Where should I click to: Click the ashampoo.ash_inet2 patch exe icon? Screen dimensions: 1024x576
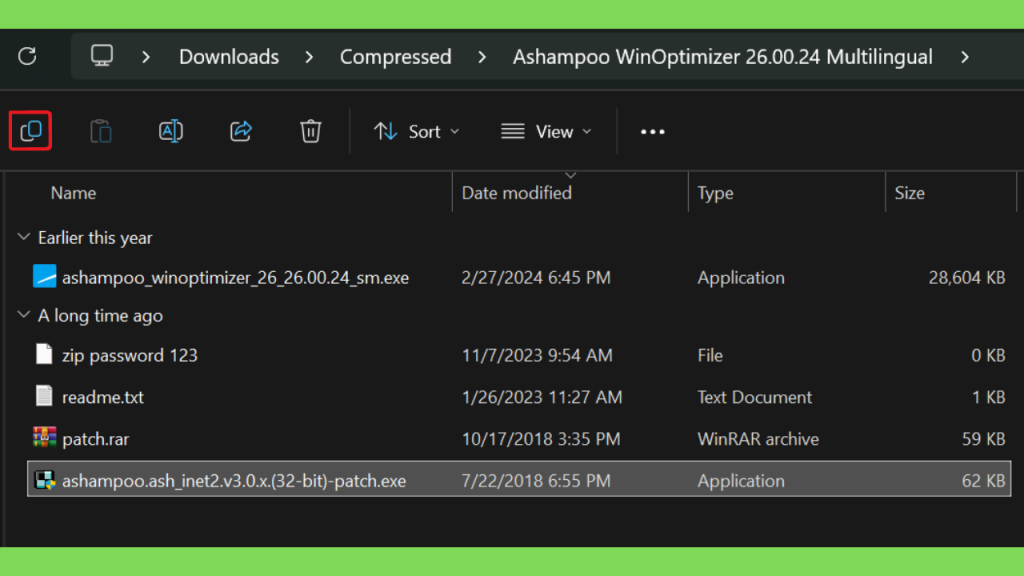[44, 480]
